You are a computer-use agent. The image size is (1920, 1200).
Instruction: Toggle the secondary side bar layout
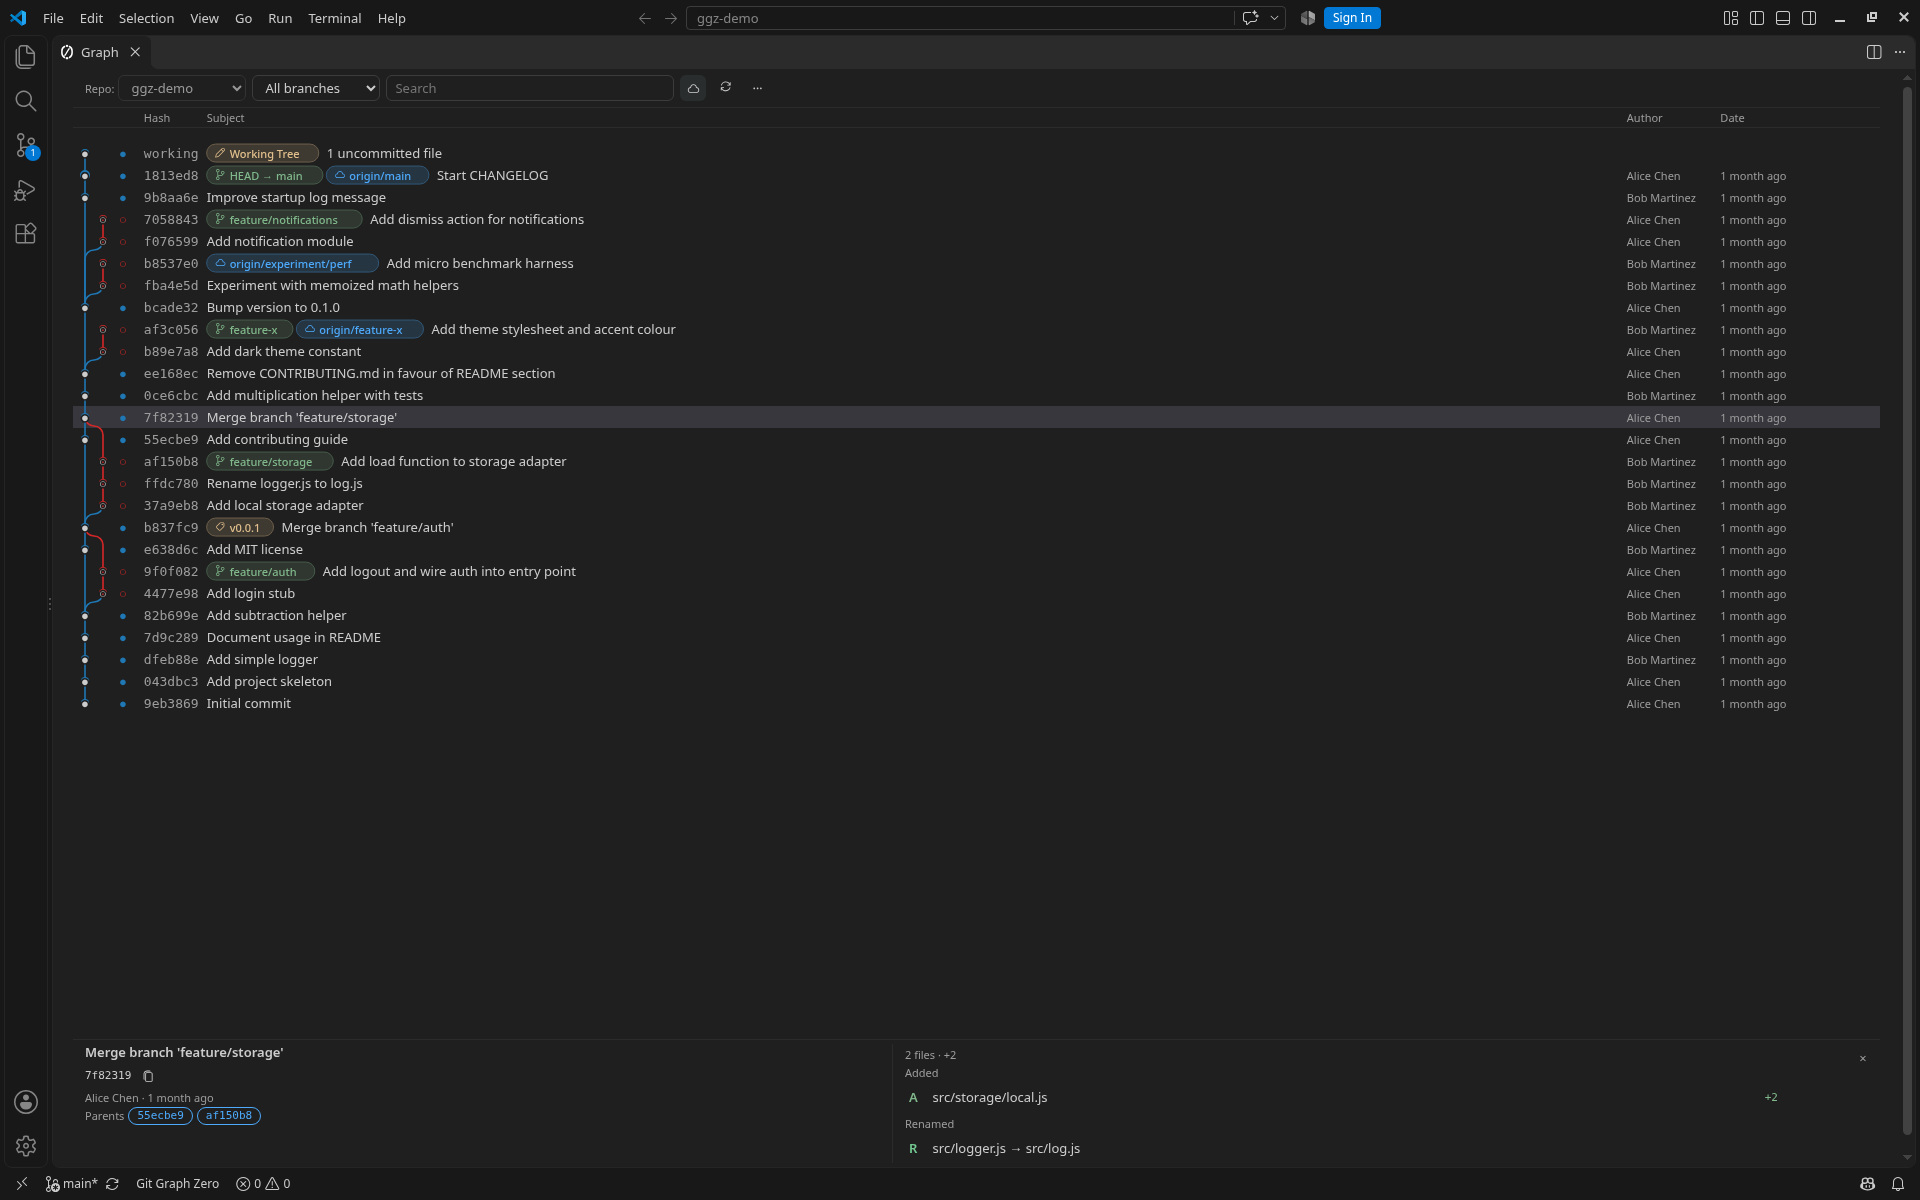click(x=1809, y=18)
